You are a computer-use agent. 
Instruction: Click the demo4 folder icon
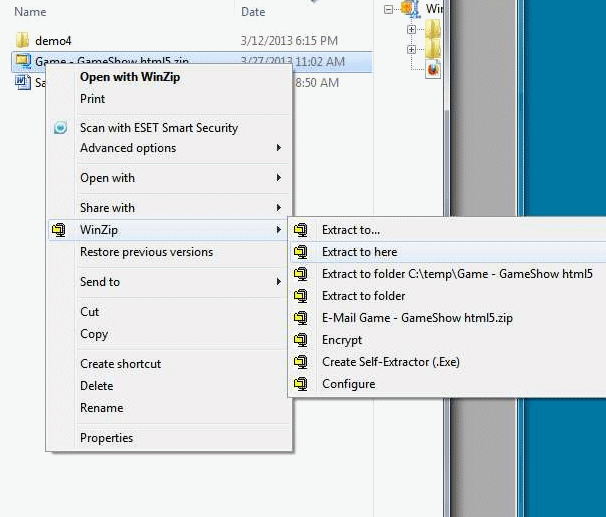[x=23, y=40]
